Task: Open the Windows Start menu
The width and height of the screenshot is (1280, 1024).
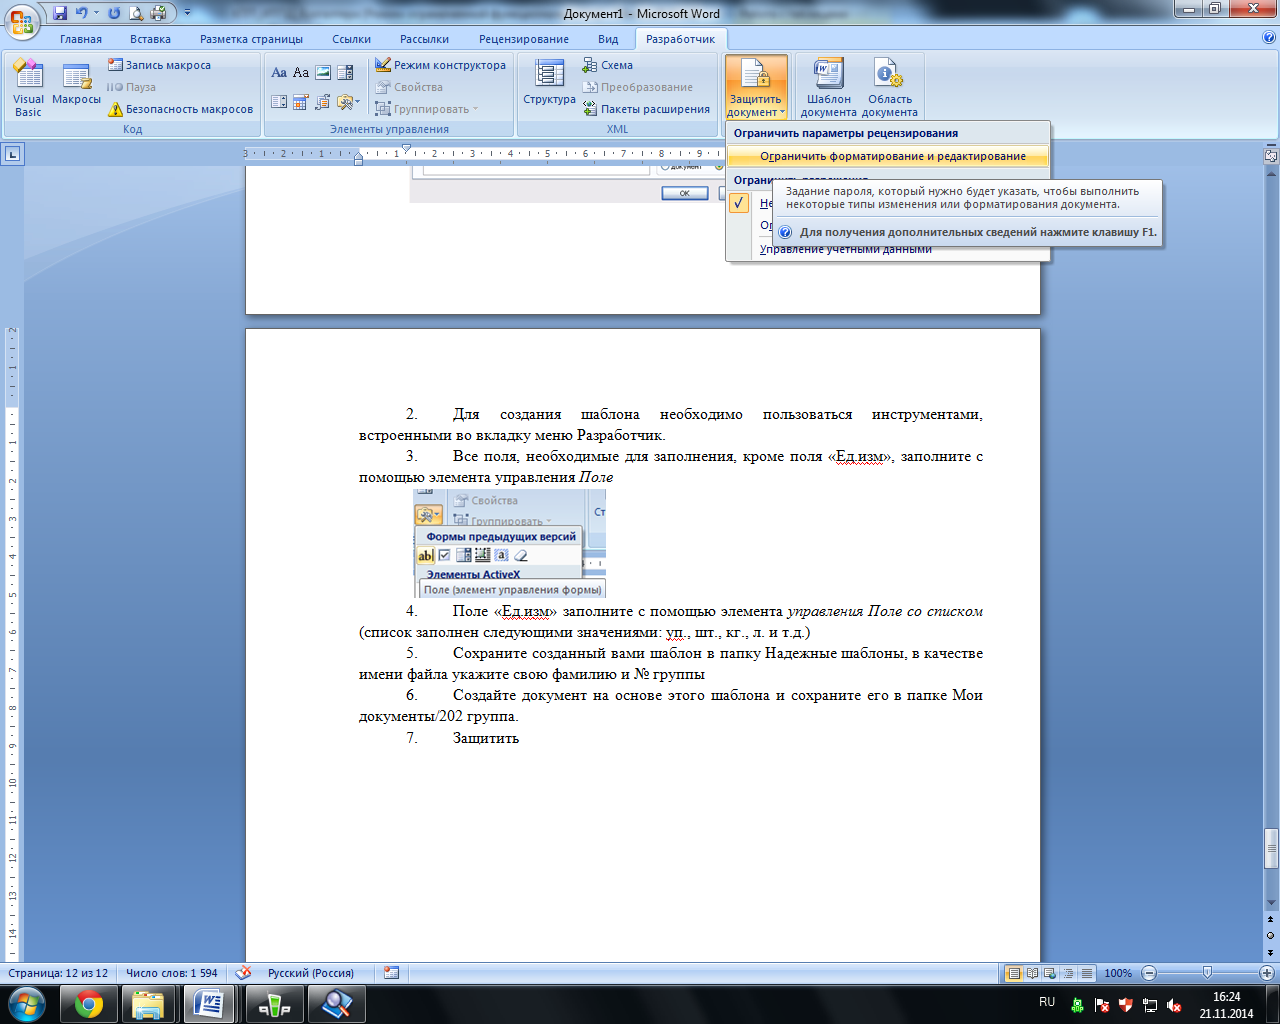Action: pos(25,1004)
